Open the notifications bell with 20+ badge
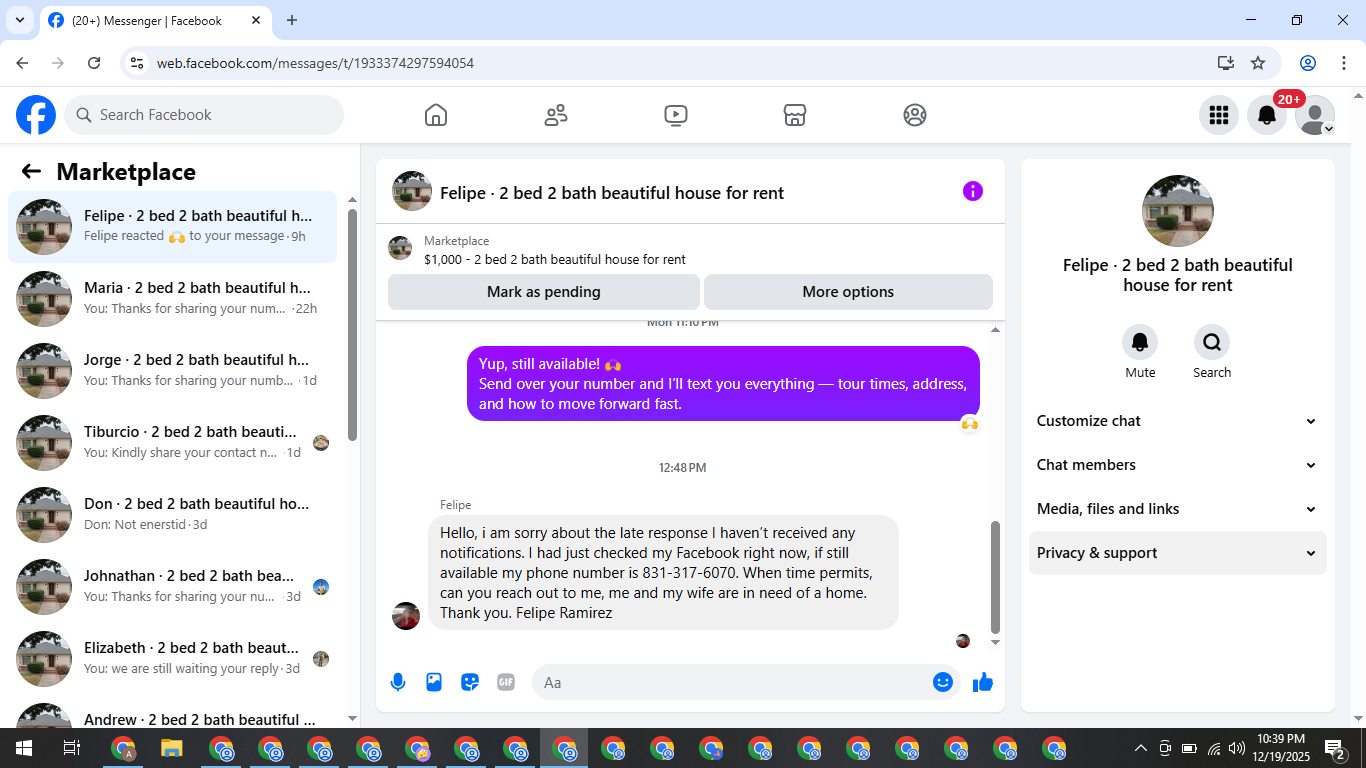Viewport: 1366px width, 768px height. 1267,115
